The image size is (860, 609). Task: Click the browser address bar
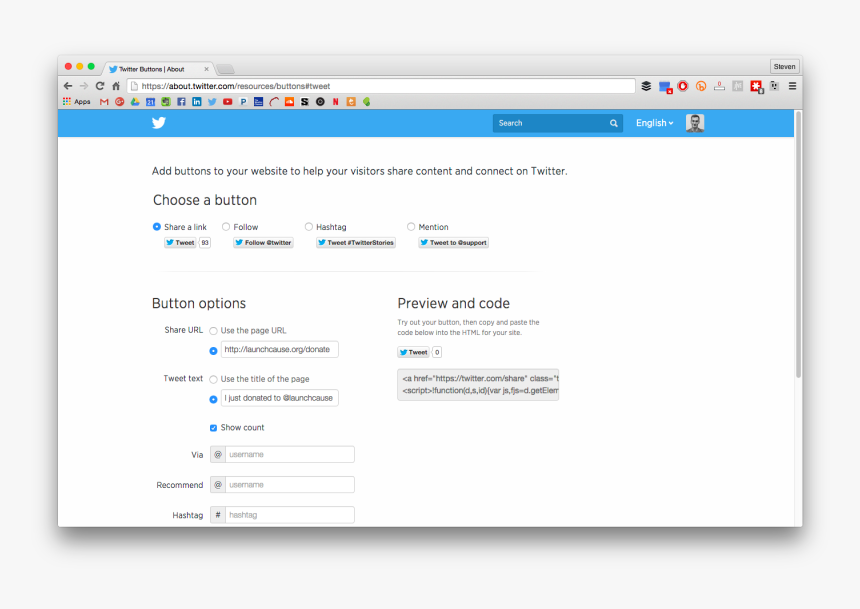click(381, 86)
